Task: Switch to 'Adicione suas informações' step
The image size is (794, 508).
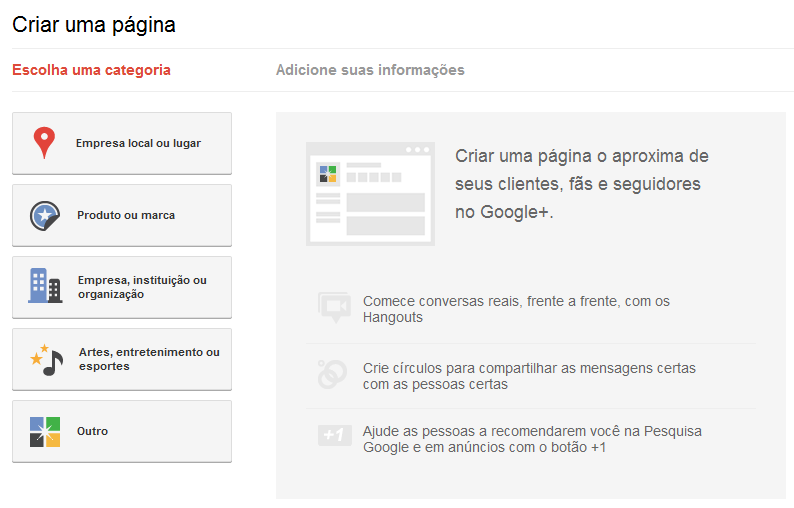Action: tap(370, 70)
